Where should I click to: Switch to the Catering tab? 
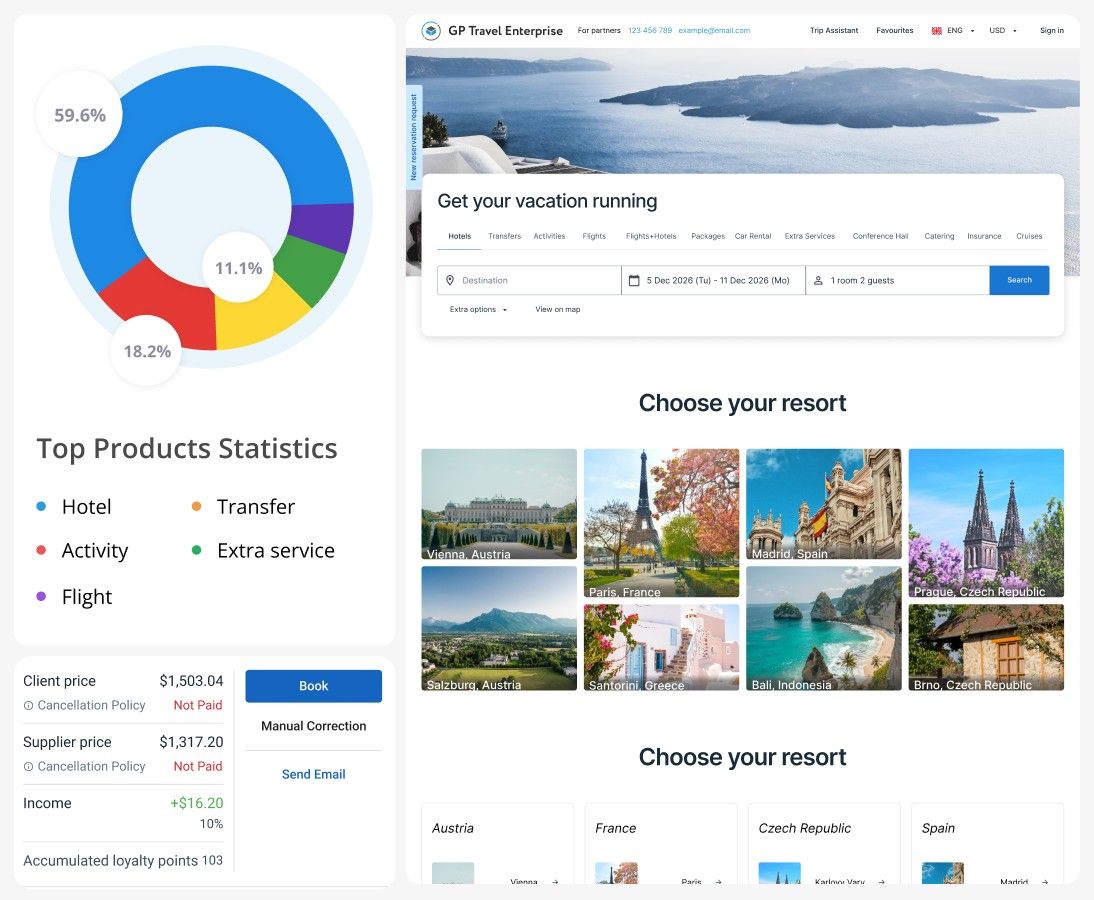pyautogui.click(x=939, y=237)
